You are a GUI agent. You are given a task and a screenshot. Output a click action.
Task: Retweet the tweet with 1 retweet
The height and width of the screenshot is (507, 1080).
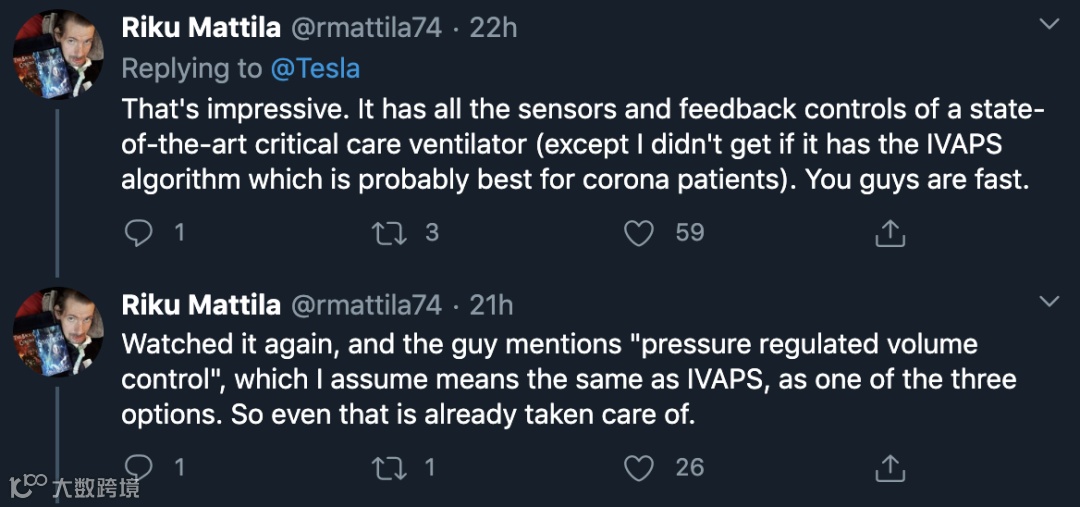pos(384,467)
